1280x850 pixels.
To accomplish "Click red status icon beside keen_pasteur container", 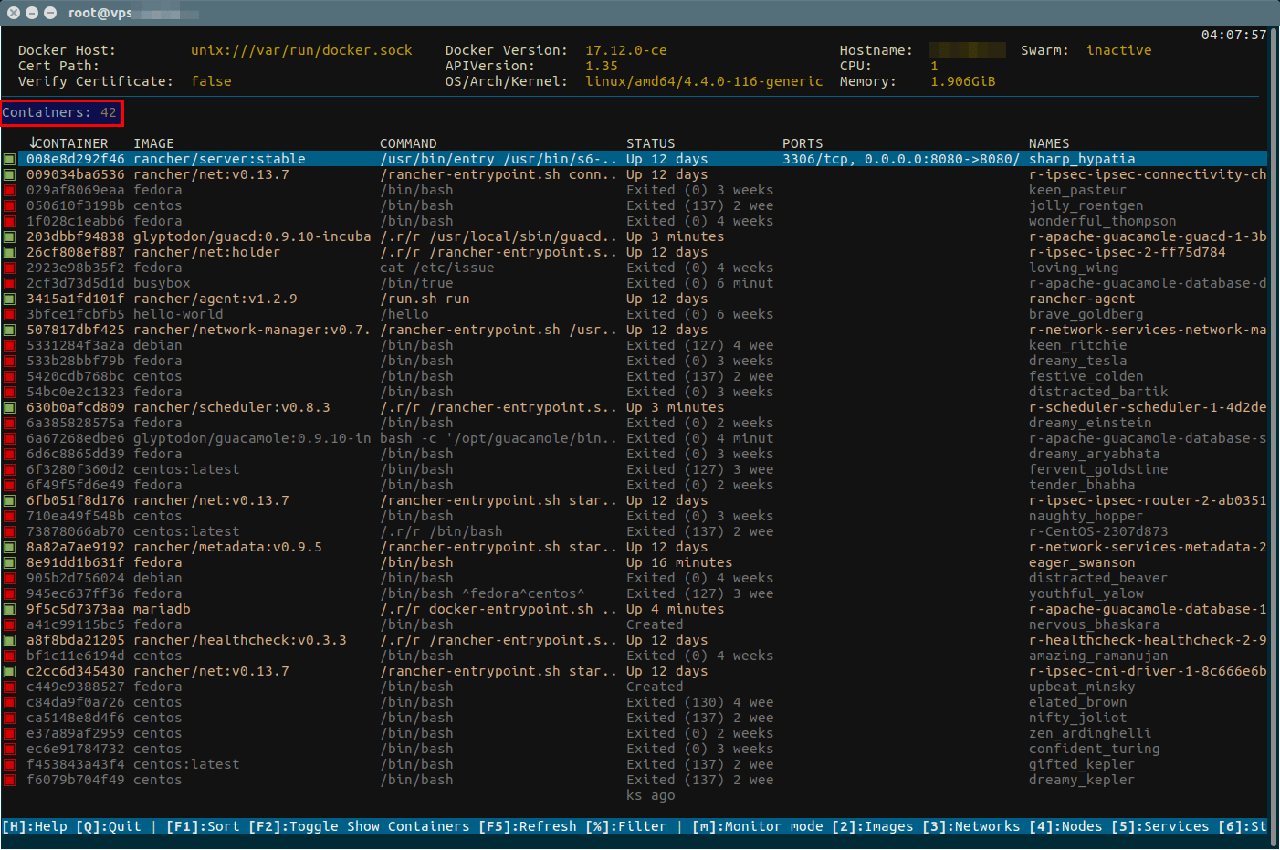I will (9, 190).
